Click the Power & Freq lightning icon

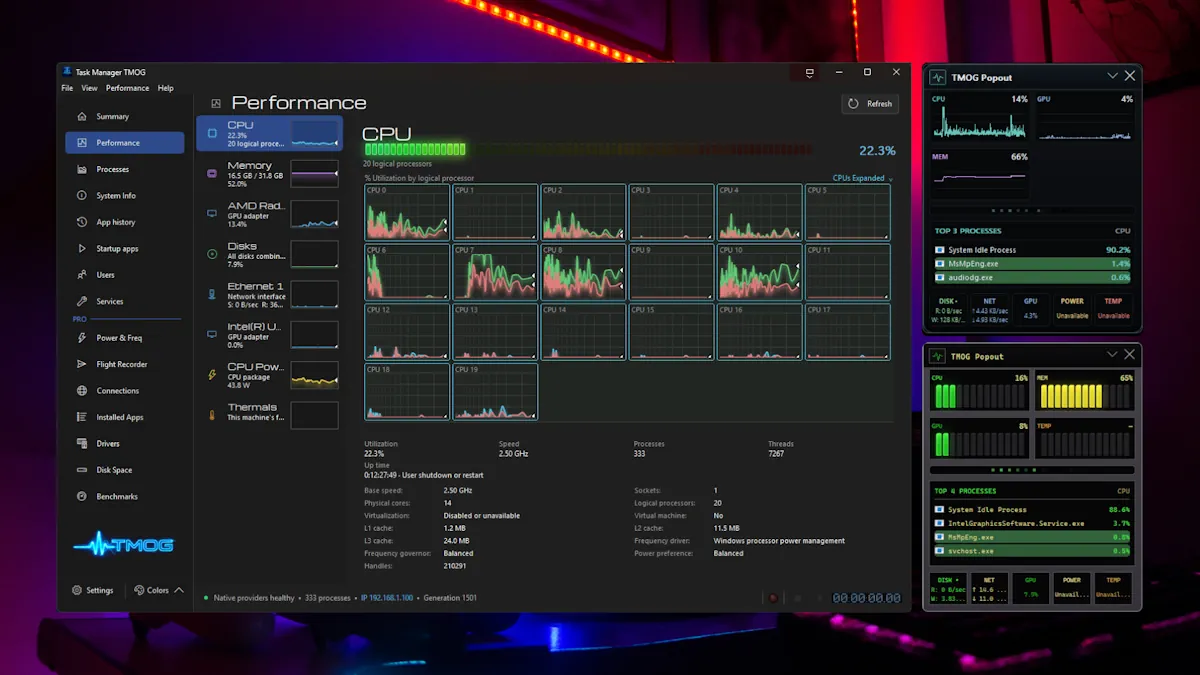click(x=82, y=338)
